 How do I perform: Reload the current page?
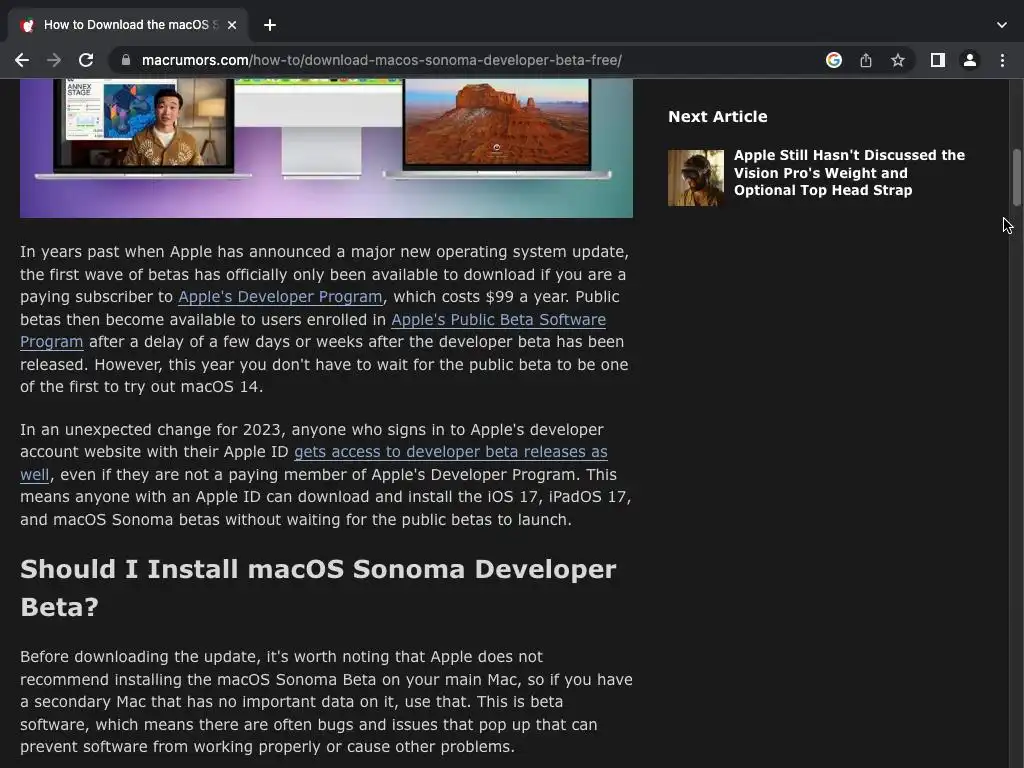click(x=86, y=60)
